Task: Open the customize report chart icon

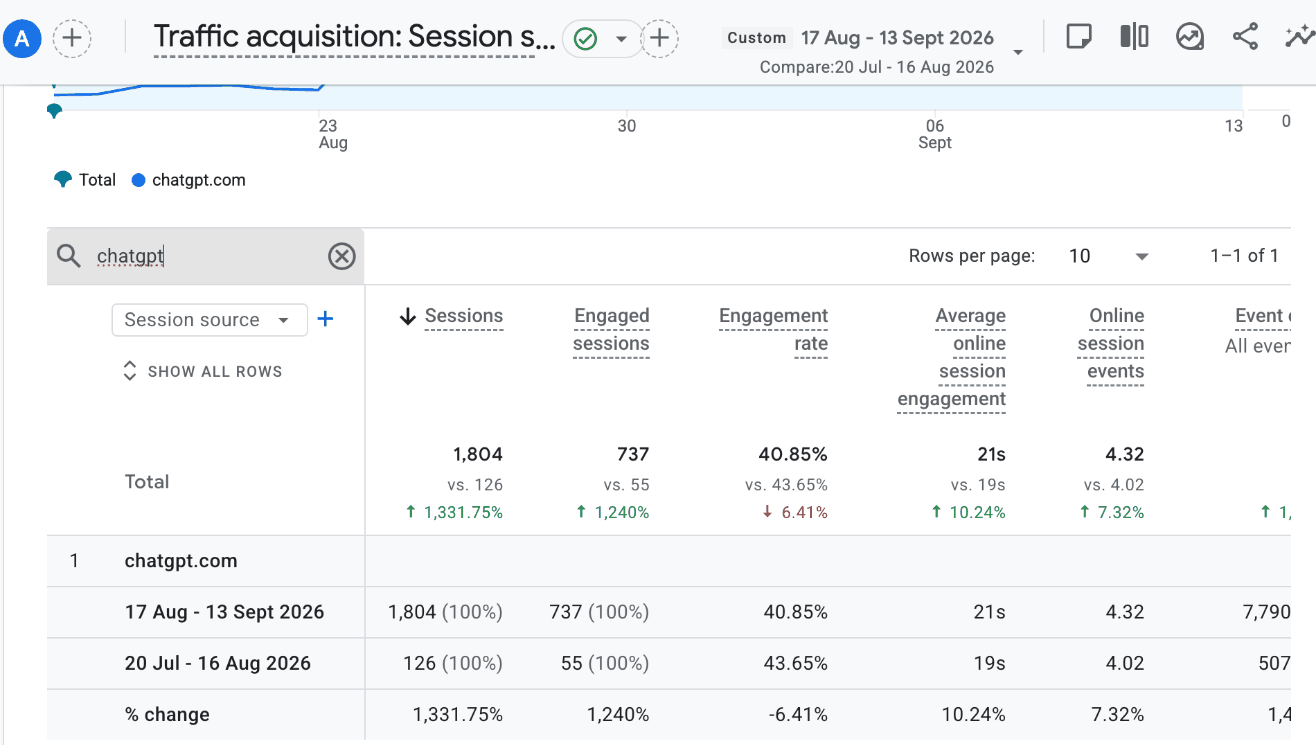Action: tap(1190, 37)
